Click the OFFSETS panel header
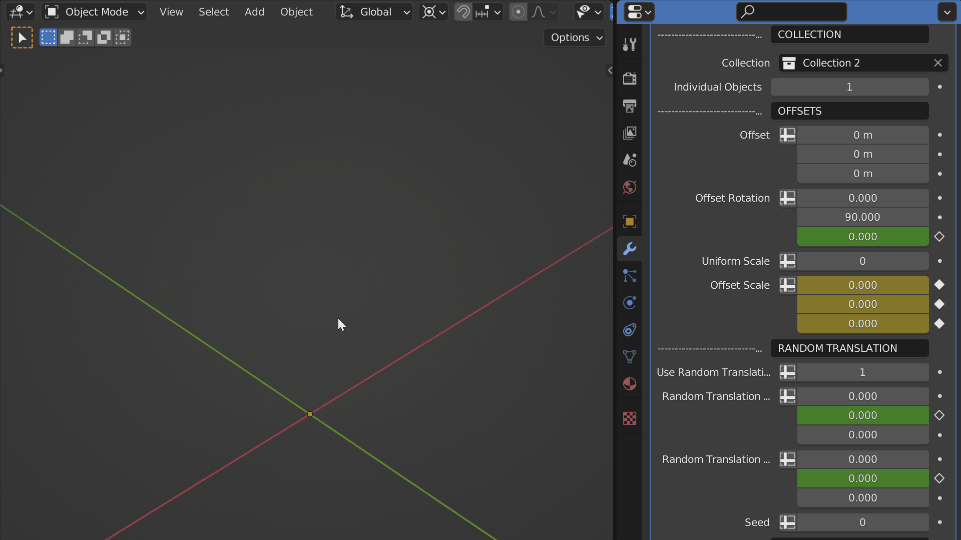The height and width of the screenshot is (540, 961). [849, 111]
